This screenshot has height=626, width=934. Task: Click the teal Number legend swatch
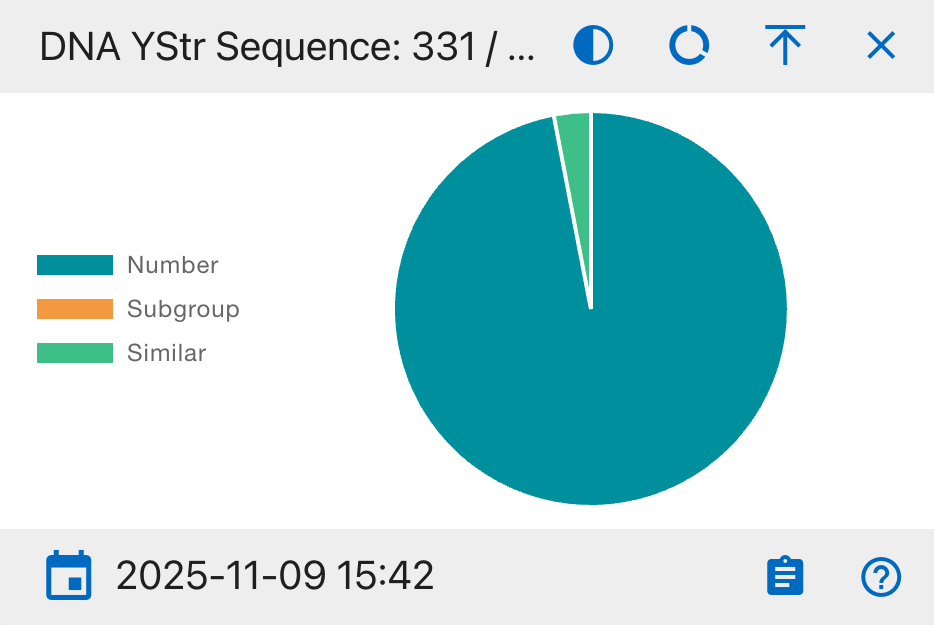(x=75, y=265)
